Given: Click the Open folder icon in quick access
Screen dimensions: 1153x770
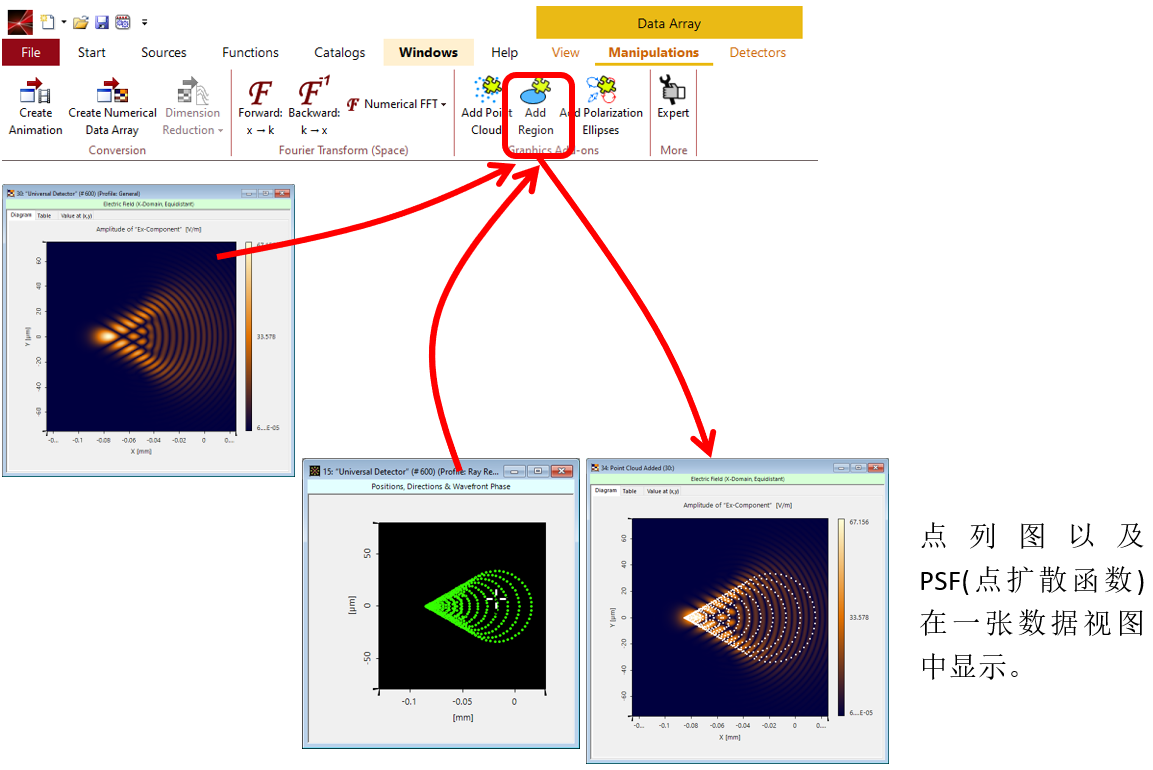Looking at the screenshot, I should click(x=81, y=22).
